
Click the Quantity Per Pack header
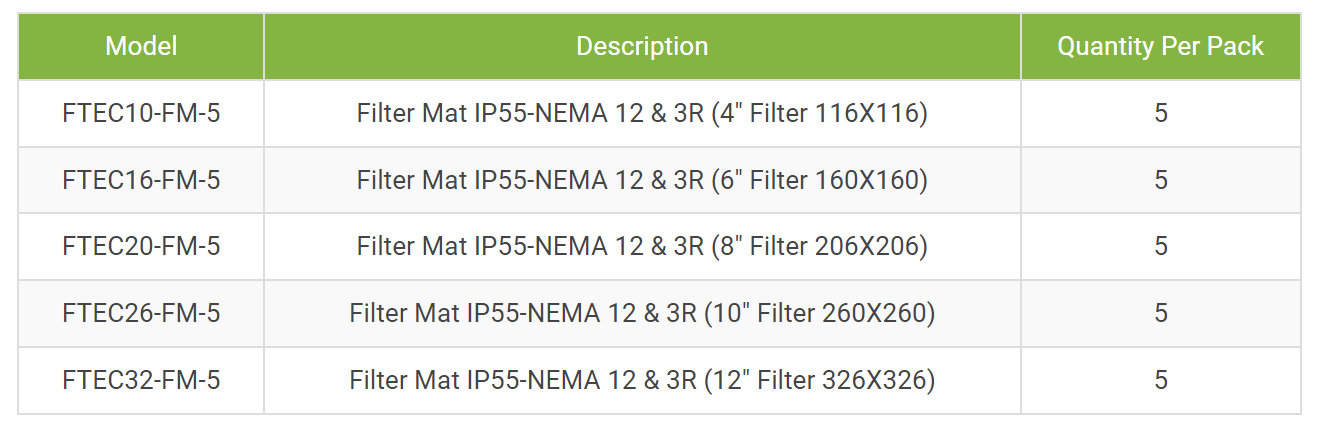point(1161,46)
